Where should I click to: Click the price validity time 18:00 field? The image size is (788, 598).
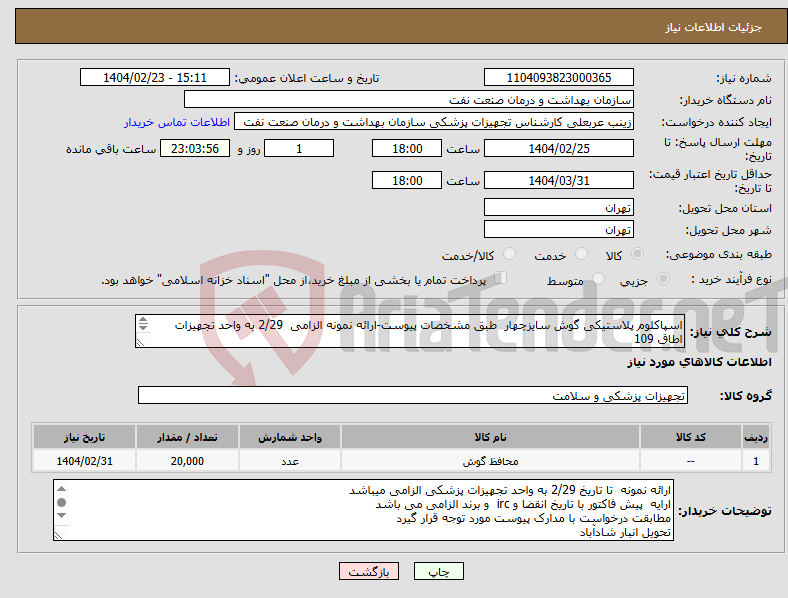407,180
